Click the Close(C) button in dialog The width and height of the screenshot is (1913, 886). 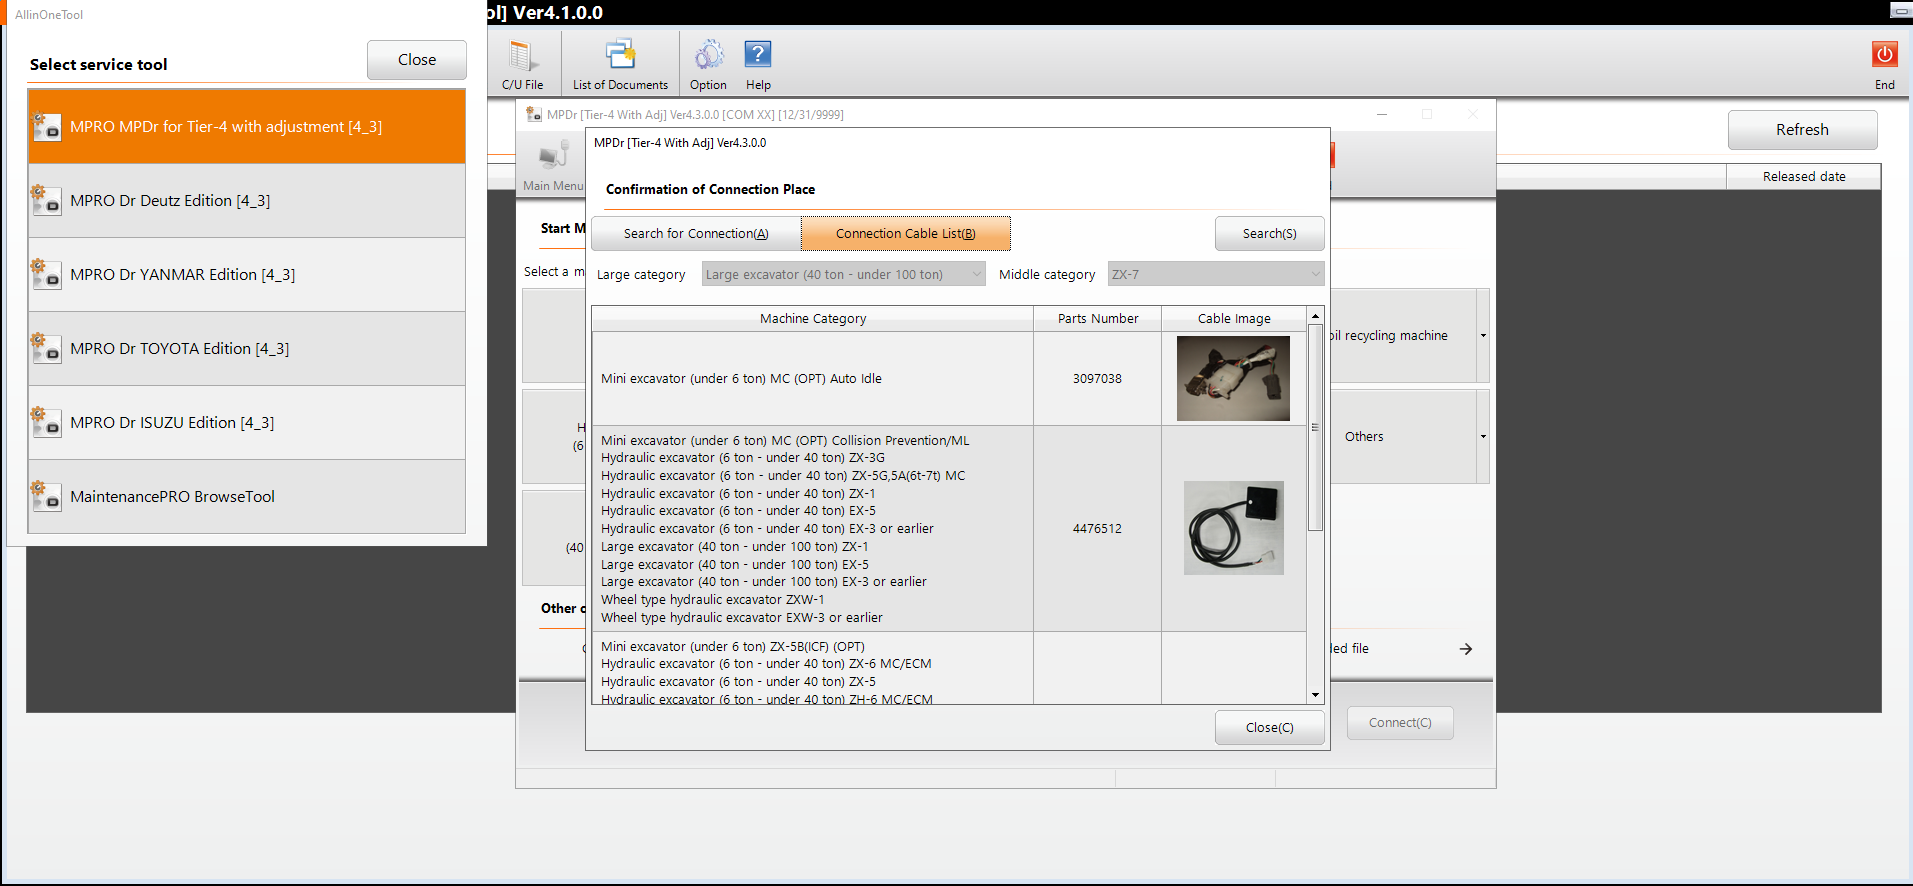[x=1269, y=728]
